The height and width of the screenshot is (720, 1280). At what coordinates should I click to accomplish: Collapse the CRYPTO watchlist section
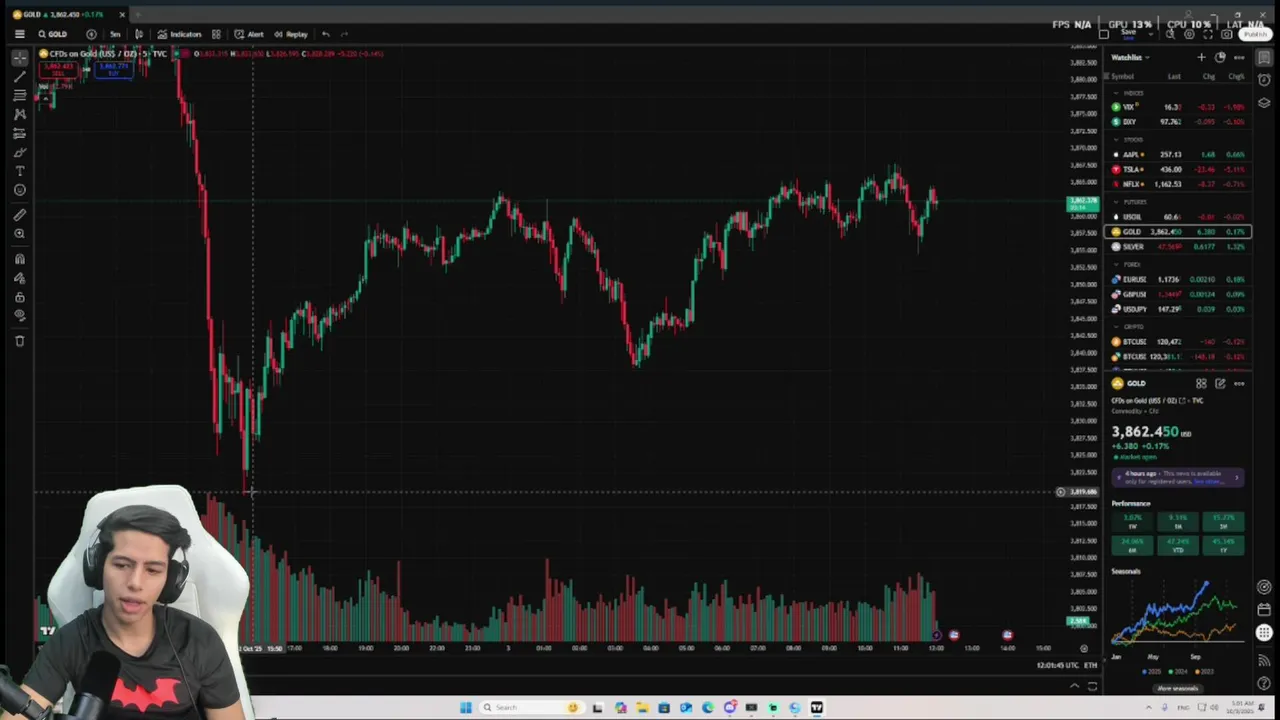[1117, 326]
